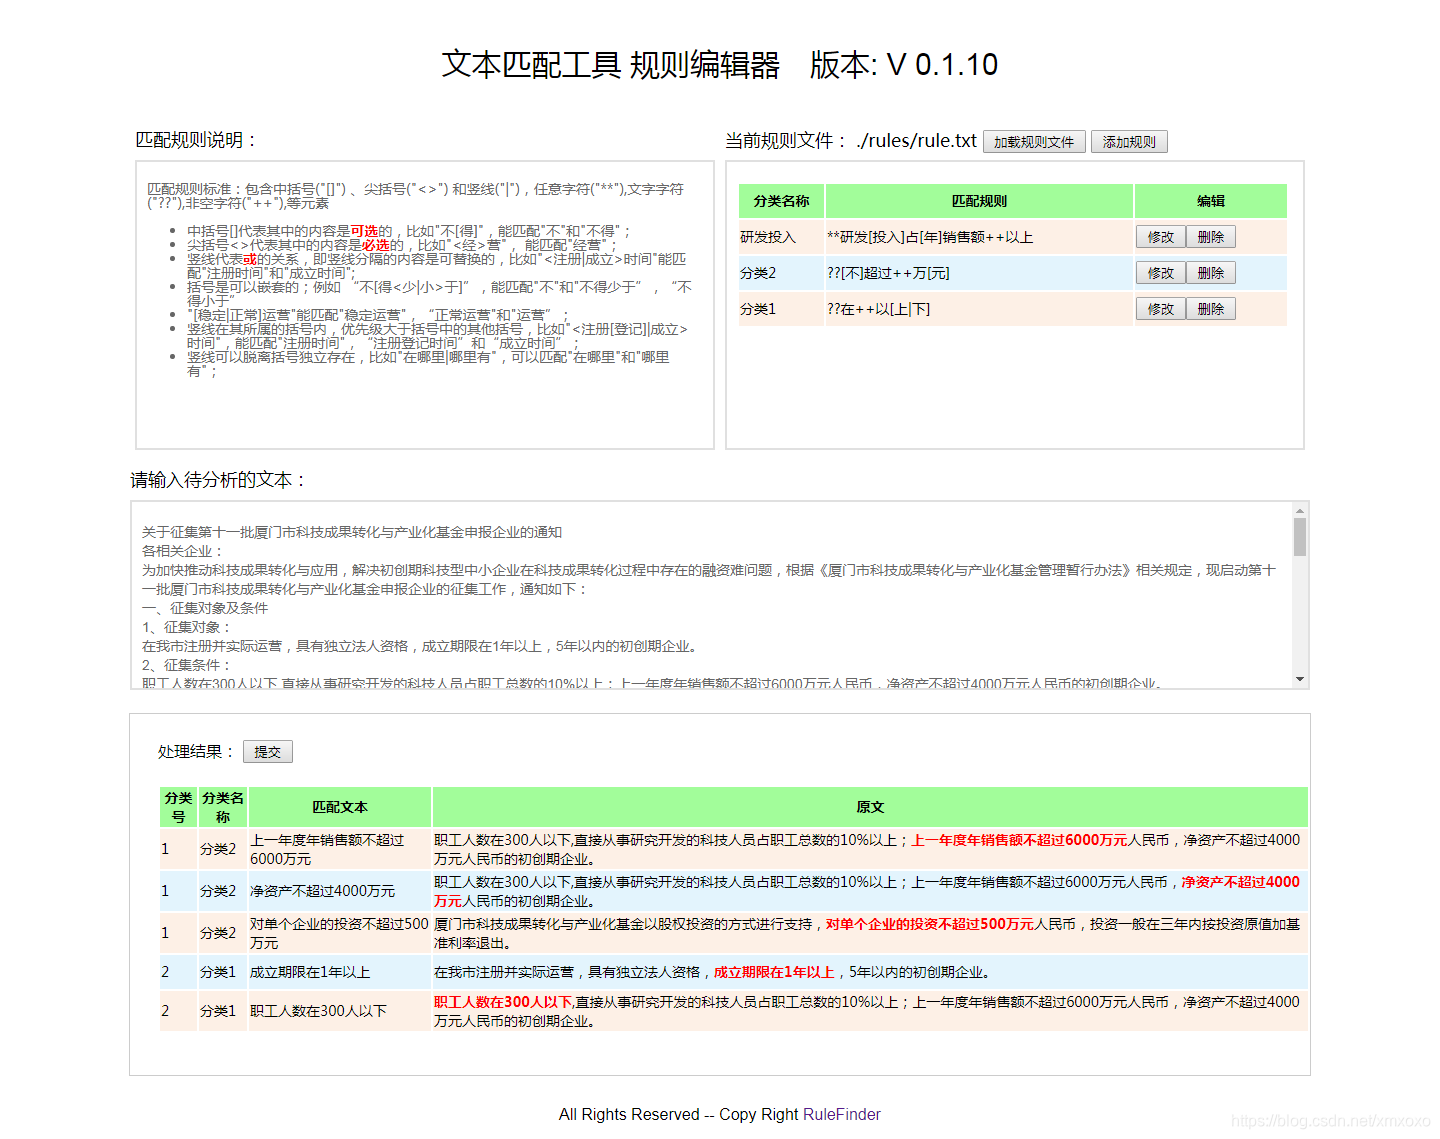
Task: Select the rule text ??在++以[上|下]
Action: 878,309
